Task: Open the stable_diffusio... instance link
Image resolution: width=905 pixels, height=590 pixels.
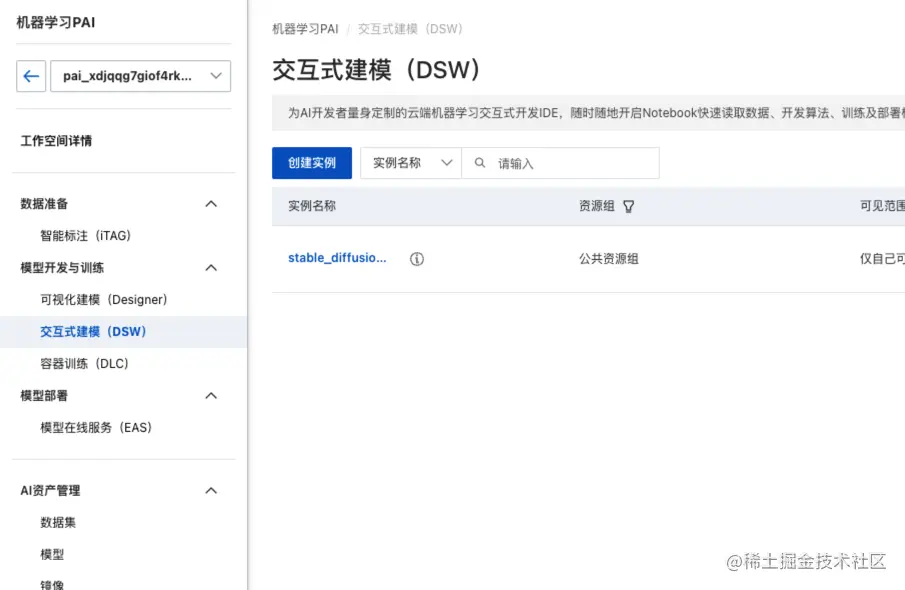Action: click(x=337, y=258)
